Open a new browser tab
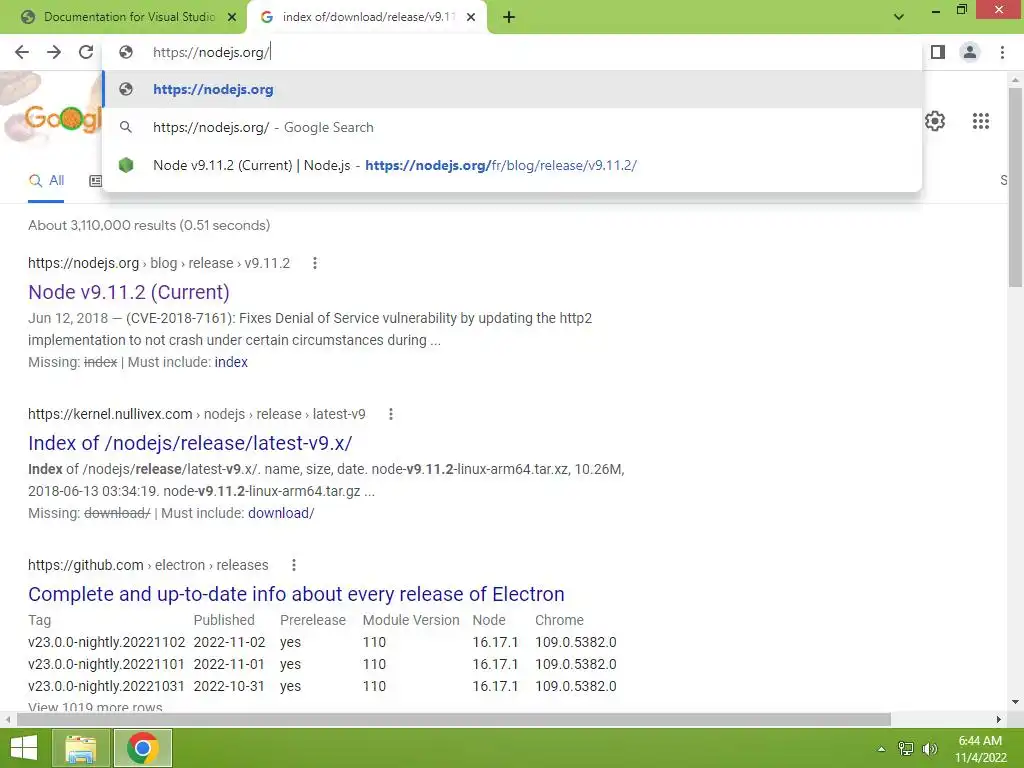Image resolution: width=1024 pixels, height=768 pixels. coord(509,18)
